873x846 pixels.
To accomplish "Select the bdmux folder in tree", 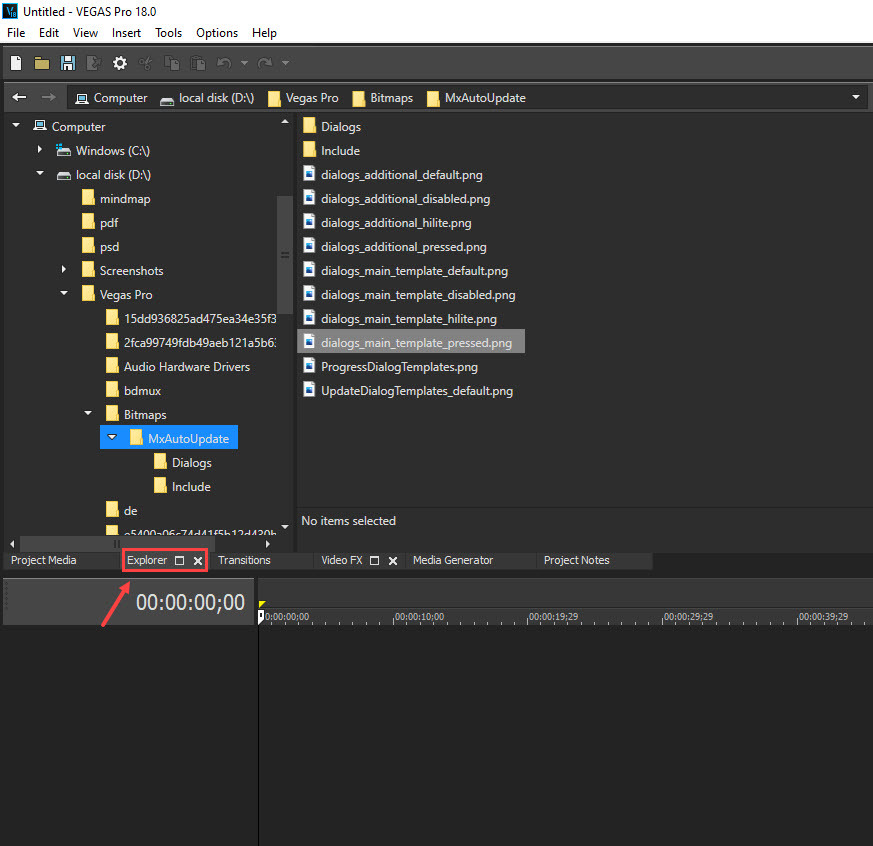I will (134, 391).
